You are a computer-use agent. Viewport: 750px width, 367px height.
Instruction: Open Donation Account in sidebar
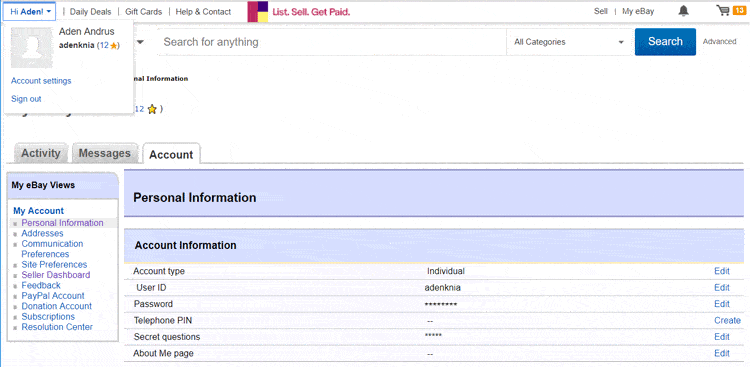click(56, 306)
